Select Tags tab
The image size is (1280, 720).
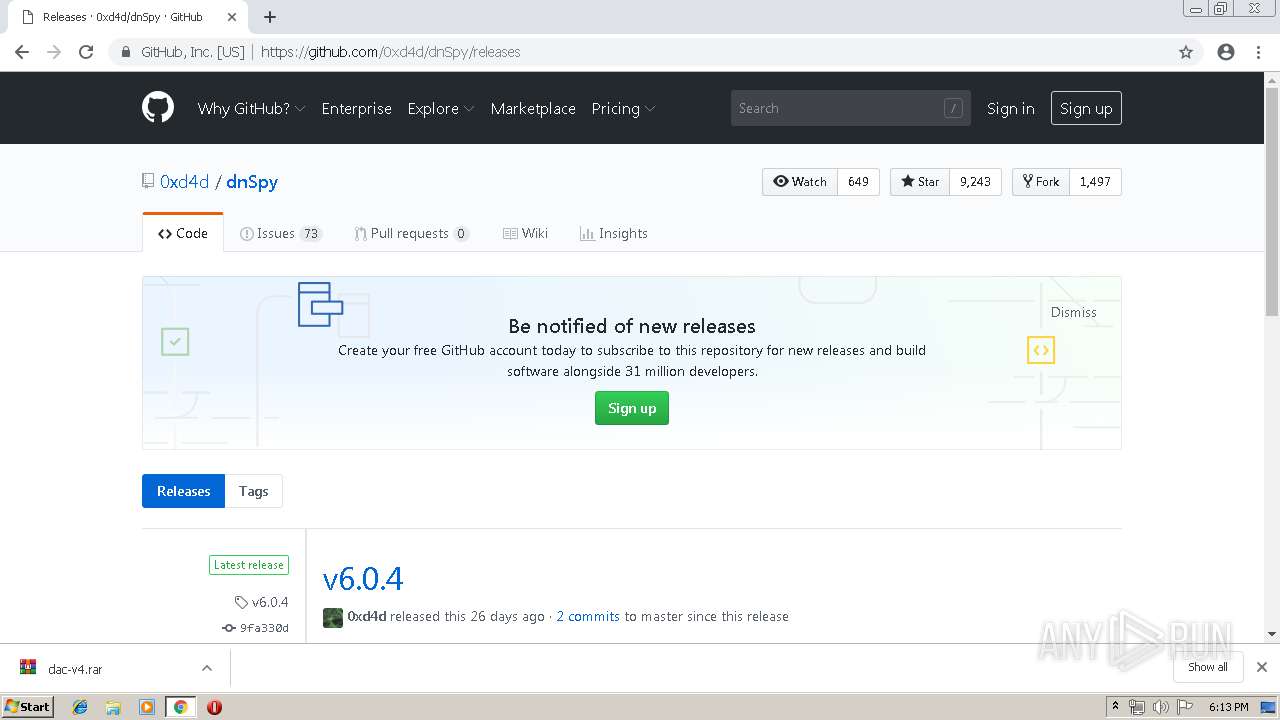tap(253, 491)
